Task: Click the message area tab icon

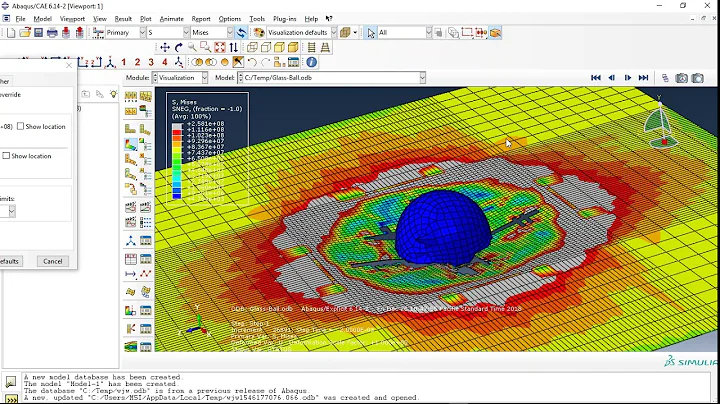Action: point(11,381)
